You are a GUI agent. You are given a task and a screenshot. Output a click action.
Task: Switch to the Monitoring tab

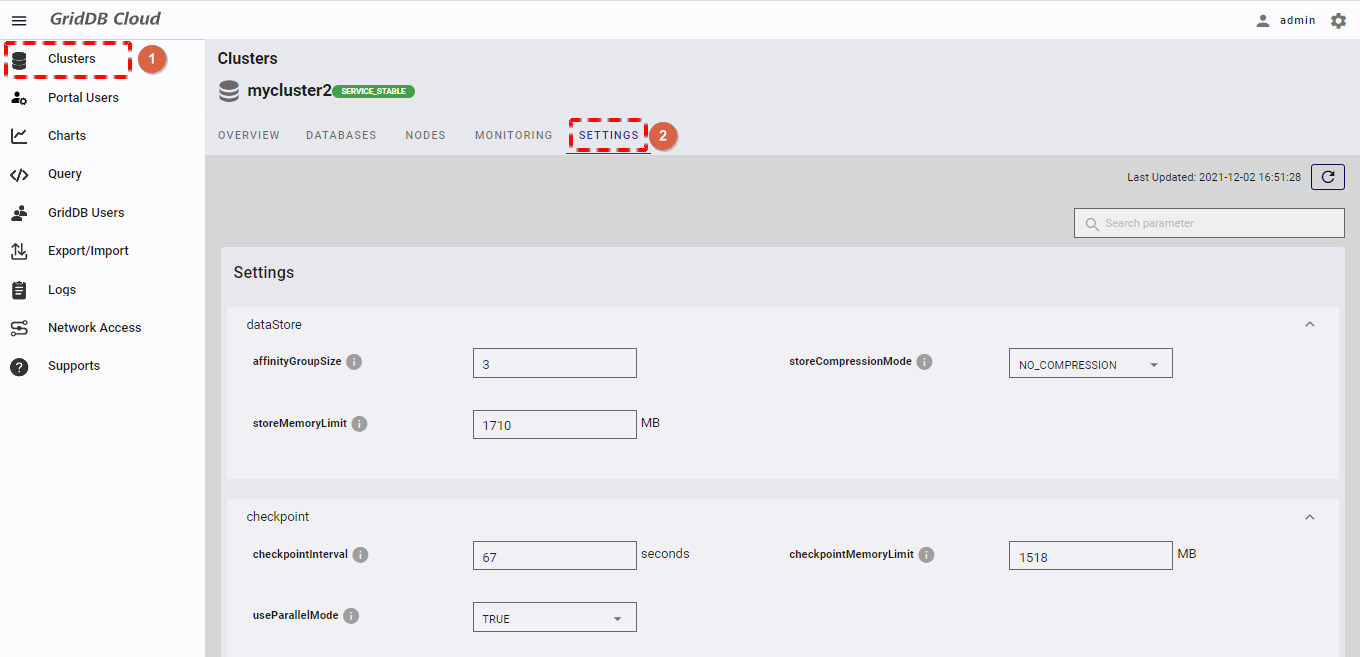point(513,135)
